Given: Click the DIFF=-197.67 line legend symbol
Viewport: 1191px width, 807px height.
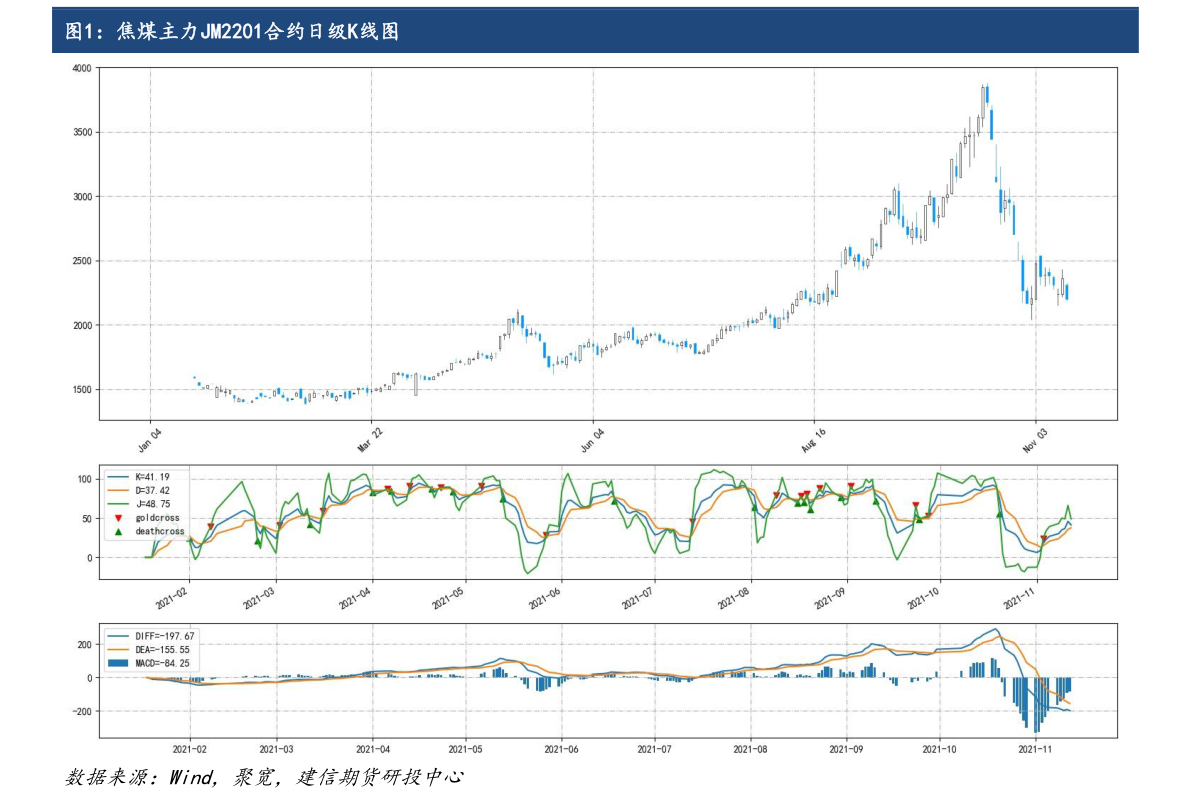Looking at the screenshot, I should (x=117, y=636).
